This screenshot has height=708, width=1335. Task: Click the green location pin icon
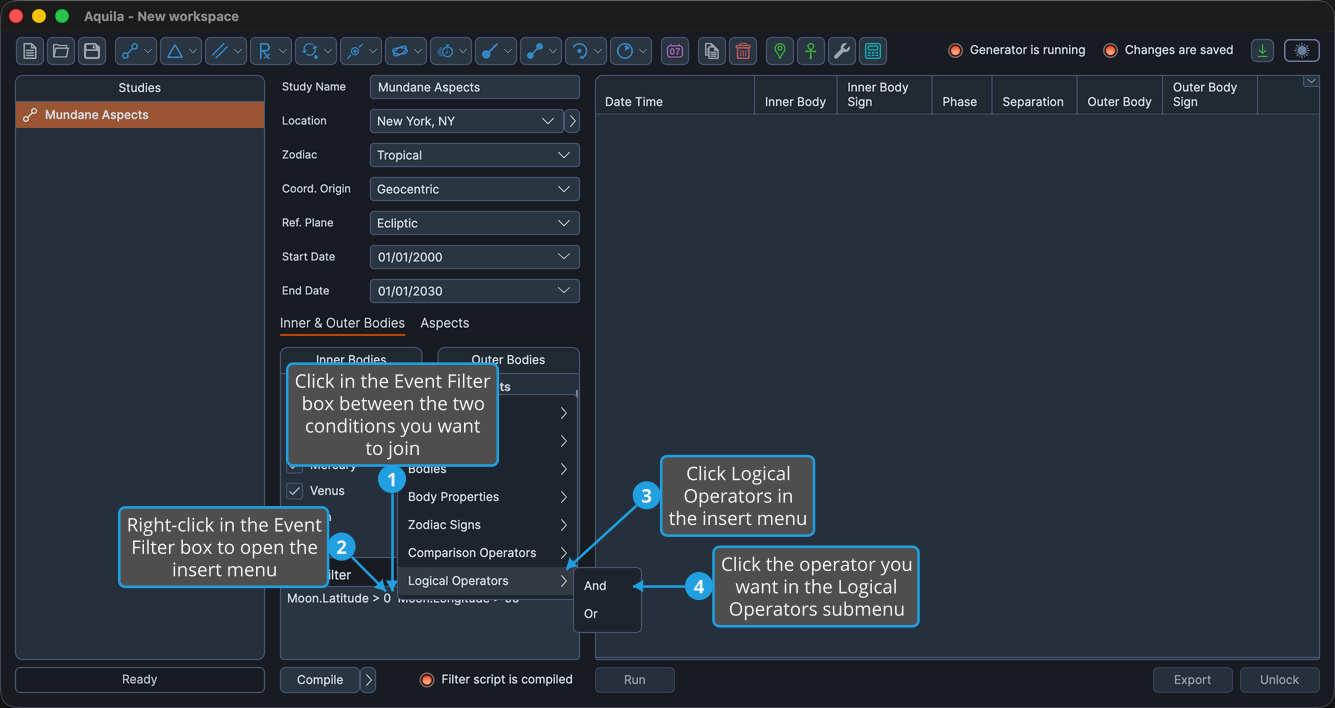(x=780, y=51)
